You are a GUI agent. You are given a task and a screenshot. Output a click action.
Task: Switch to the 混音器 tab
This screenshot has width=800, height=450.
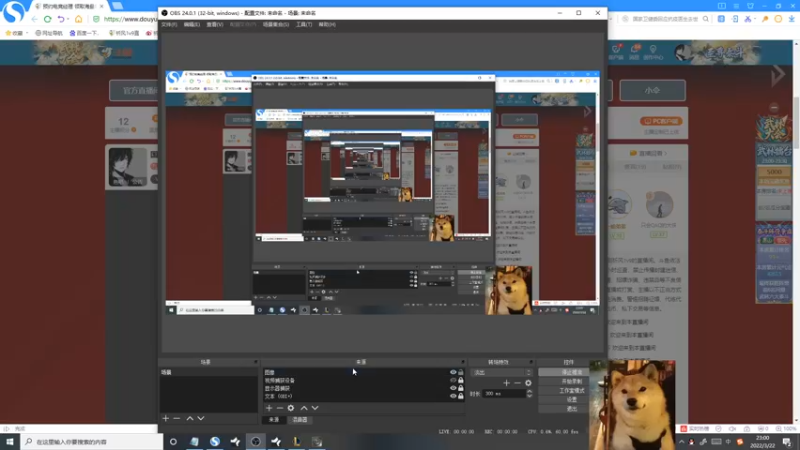click(300, 419)
